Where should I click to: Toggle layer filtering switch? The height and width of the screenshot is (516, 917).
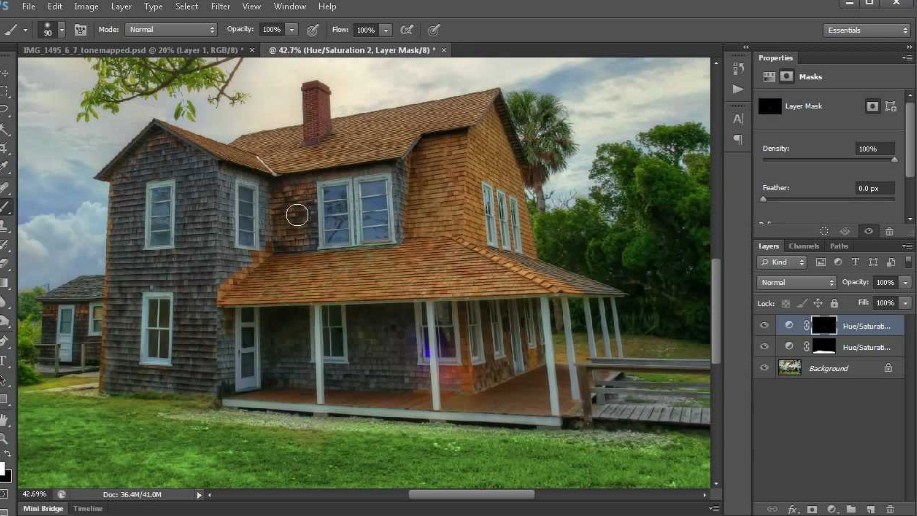pos(908,261)
